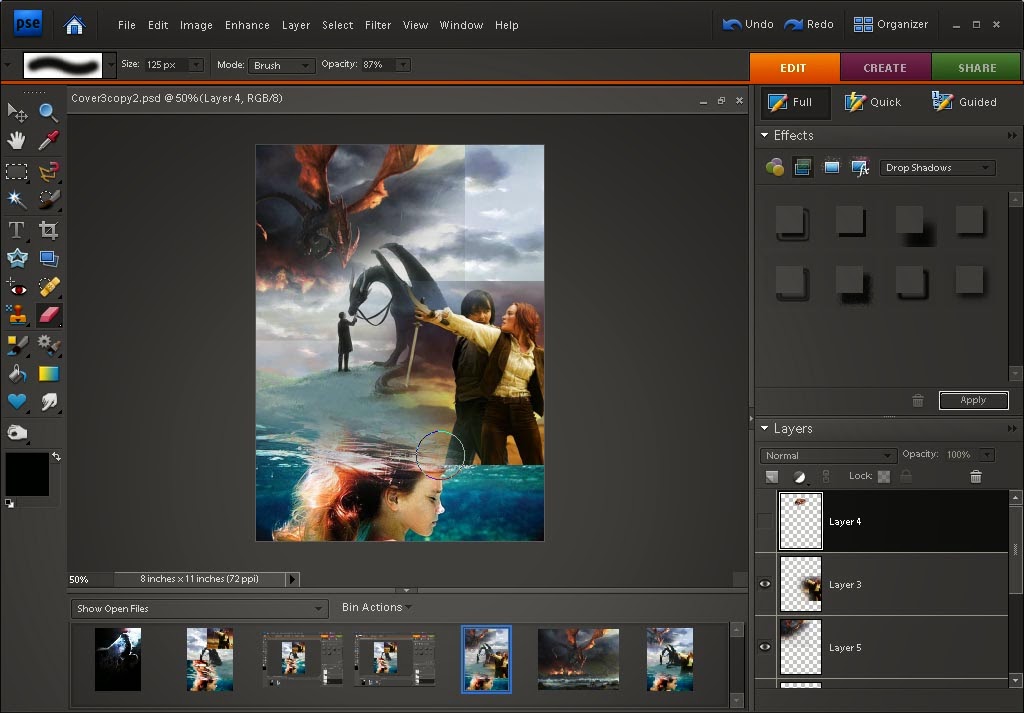
Task: Select the Hand tool
Action: (x=17, y=141)
